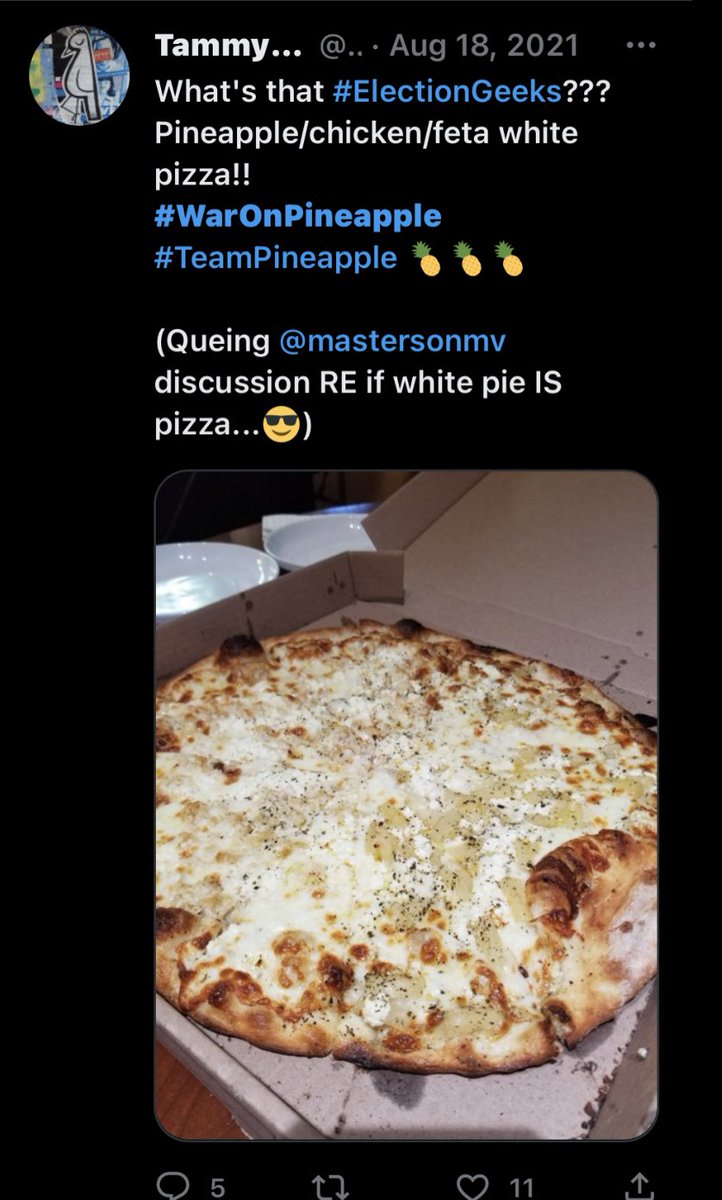View the reply count 5

(x=217, y=1188)
